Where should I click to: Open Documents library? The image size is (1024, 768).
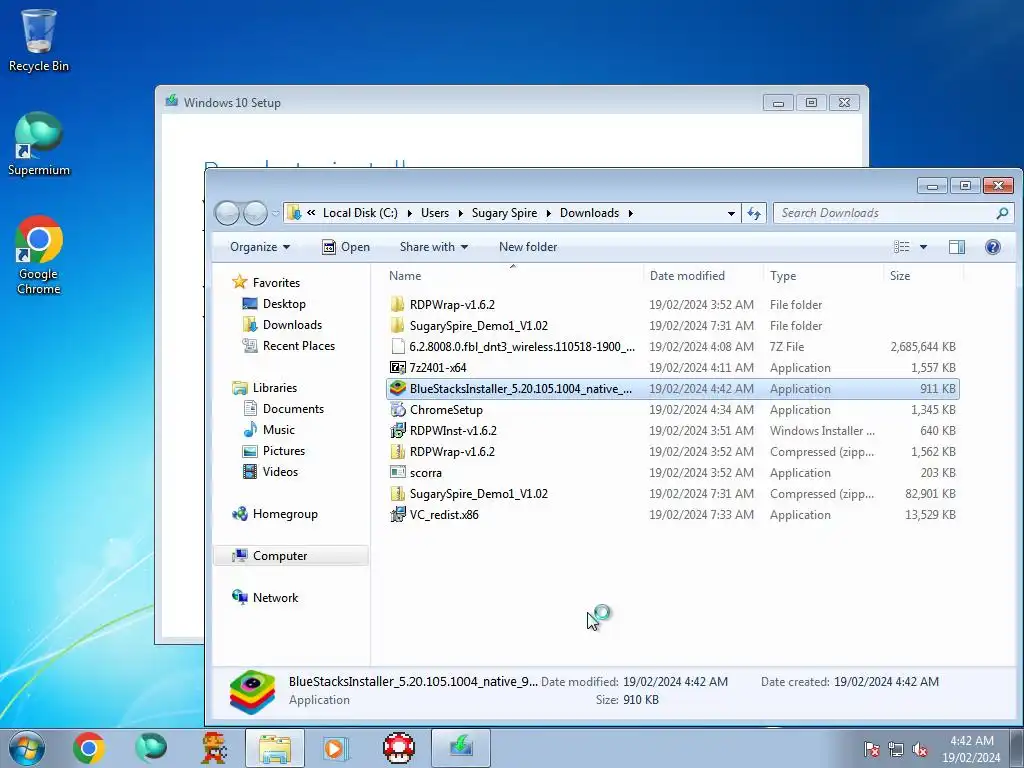[293, 409]
